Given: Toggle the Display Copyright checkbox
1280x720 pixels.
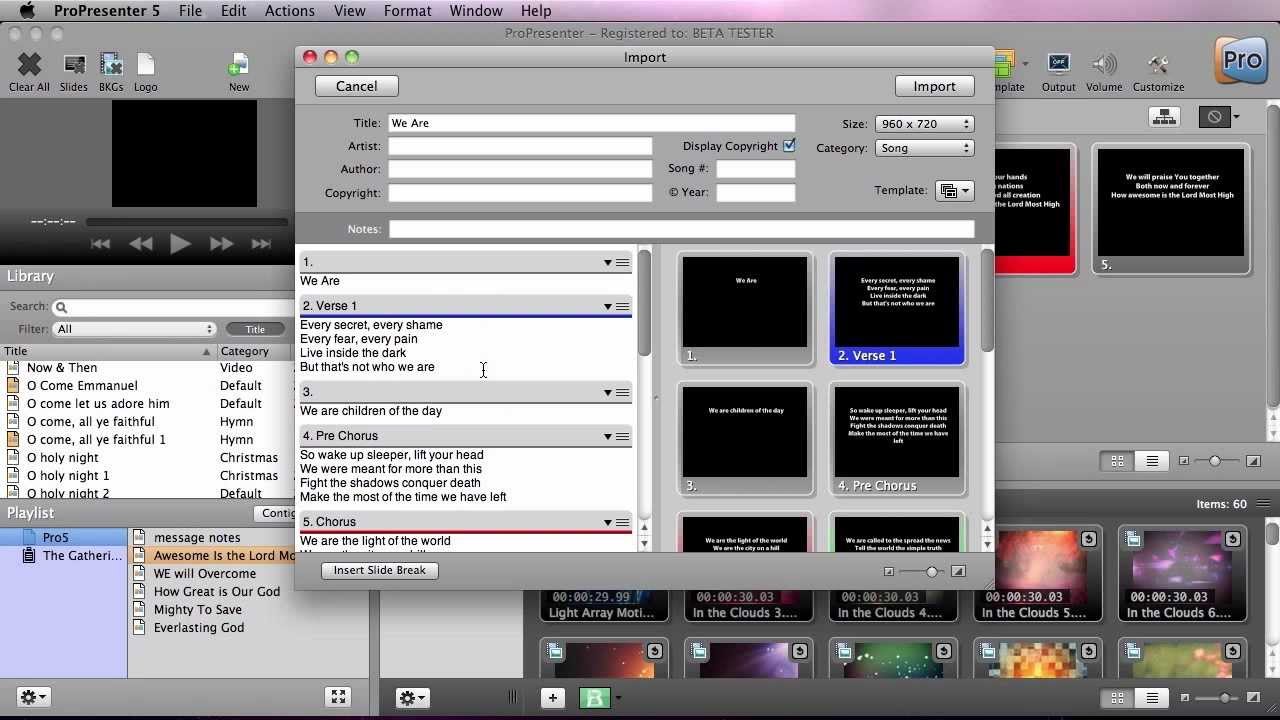Looking at the screenshot, I should click(789, 146).
